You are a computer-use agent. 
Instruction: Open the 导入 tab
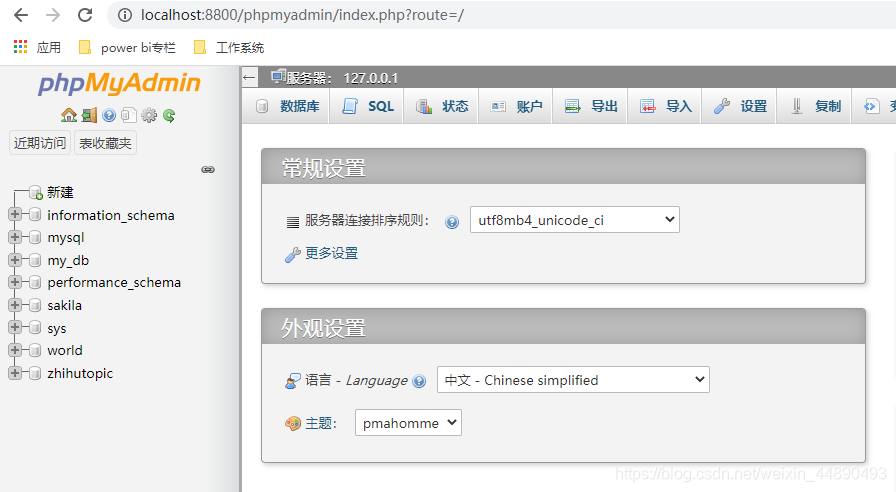point(665,106)
